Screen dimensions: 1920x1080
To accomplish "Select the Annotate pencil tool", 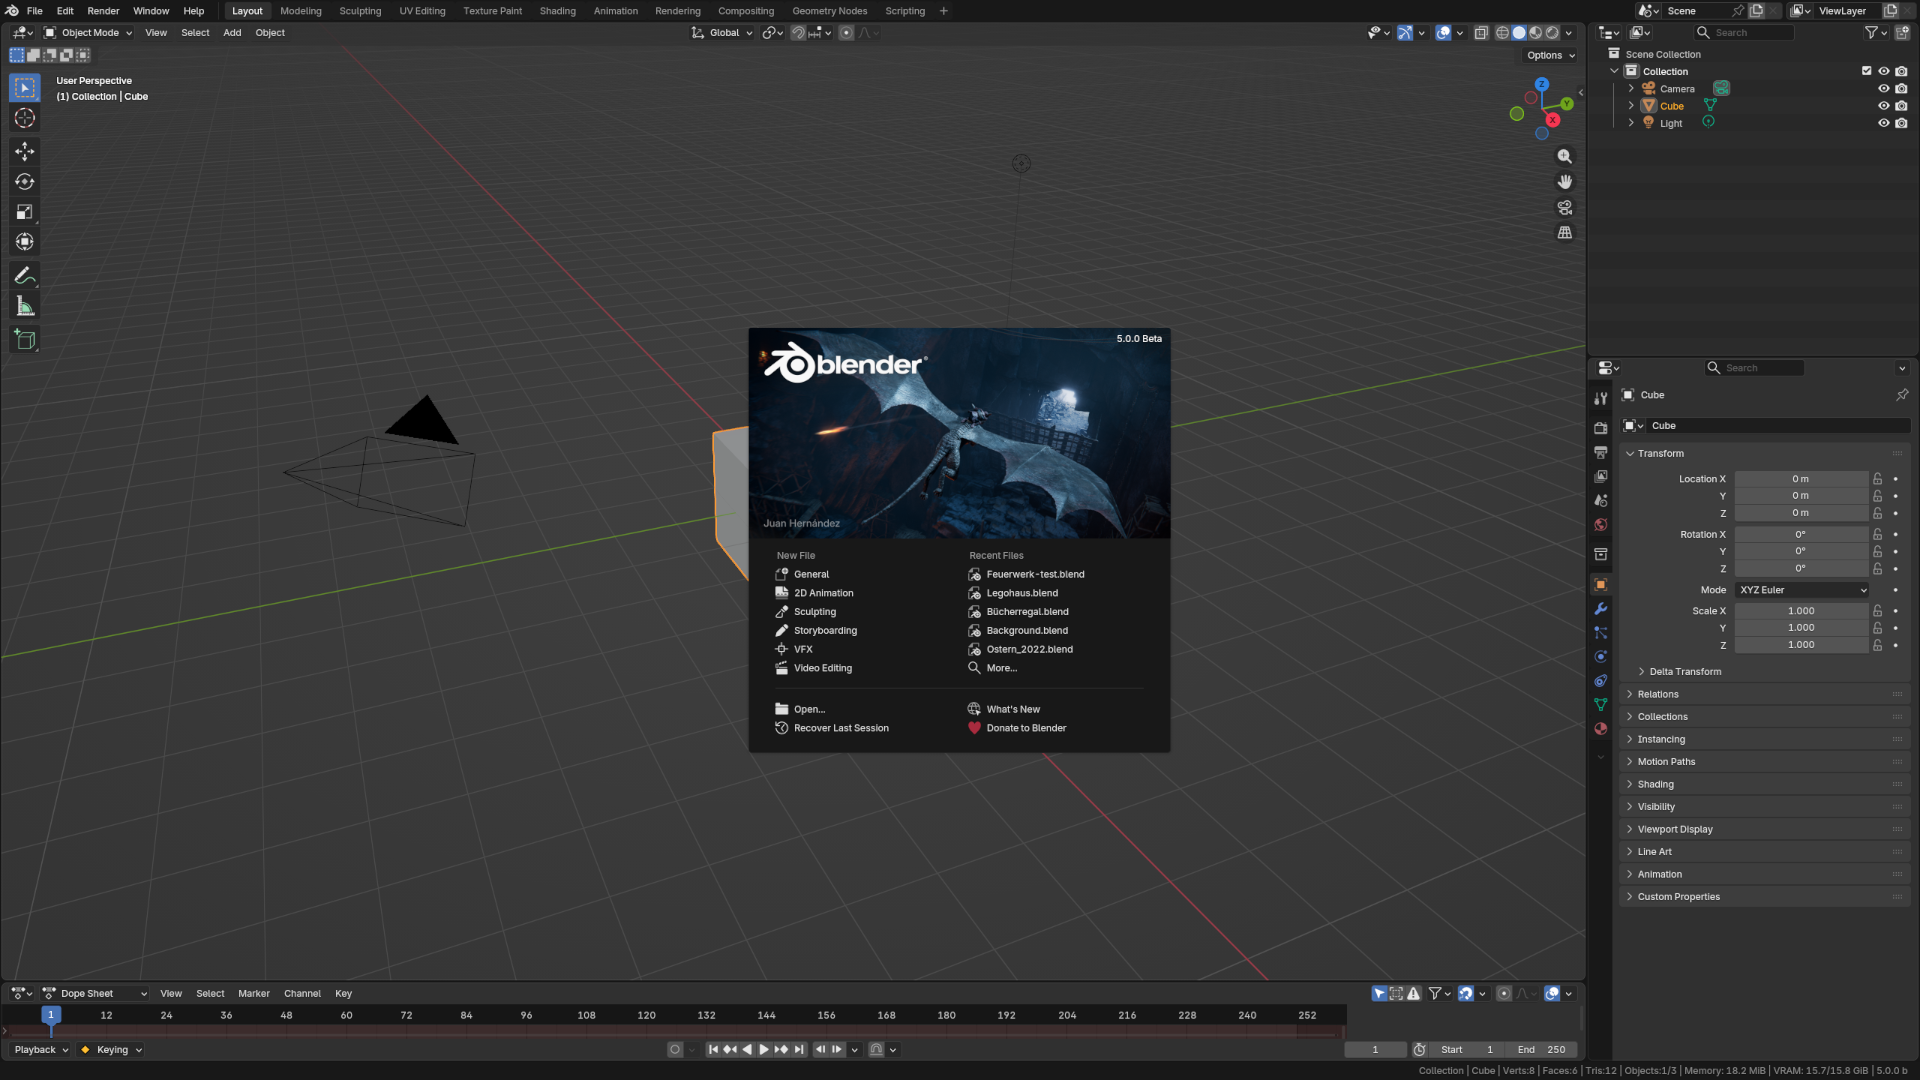I will tap(25, 275).
